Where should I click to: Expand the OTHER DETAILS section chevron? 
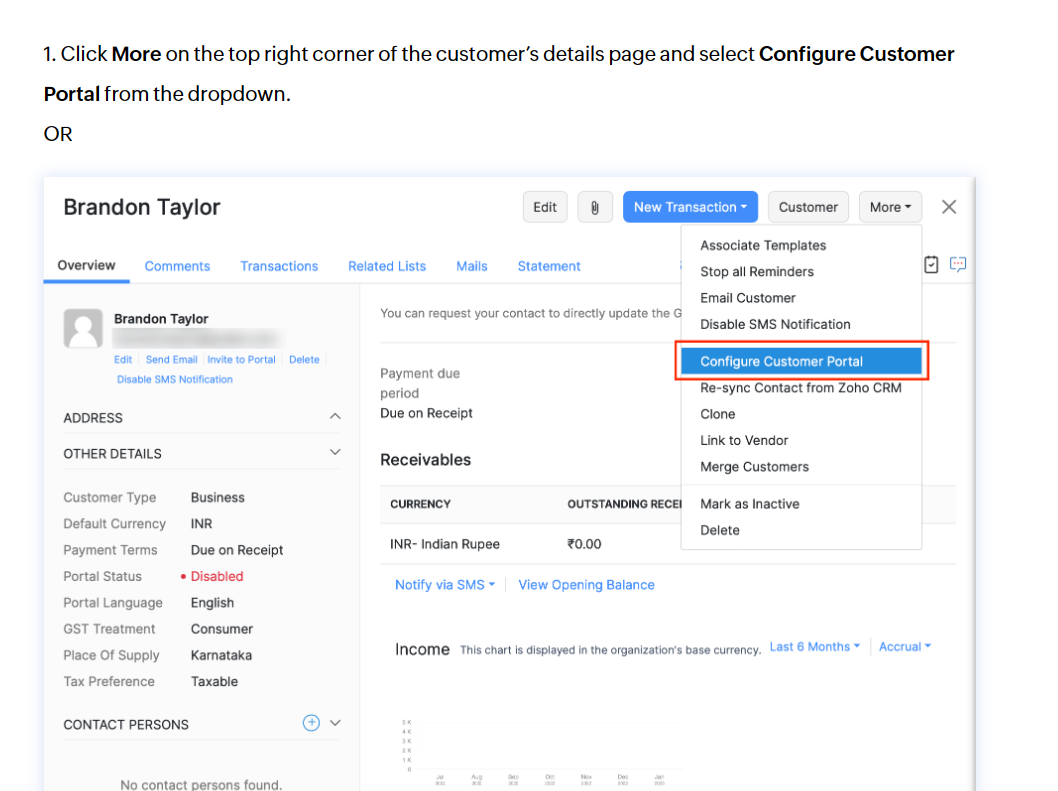(x=335, y=453)
